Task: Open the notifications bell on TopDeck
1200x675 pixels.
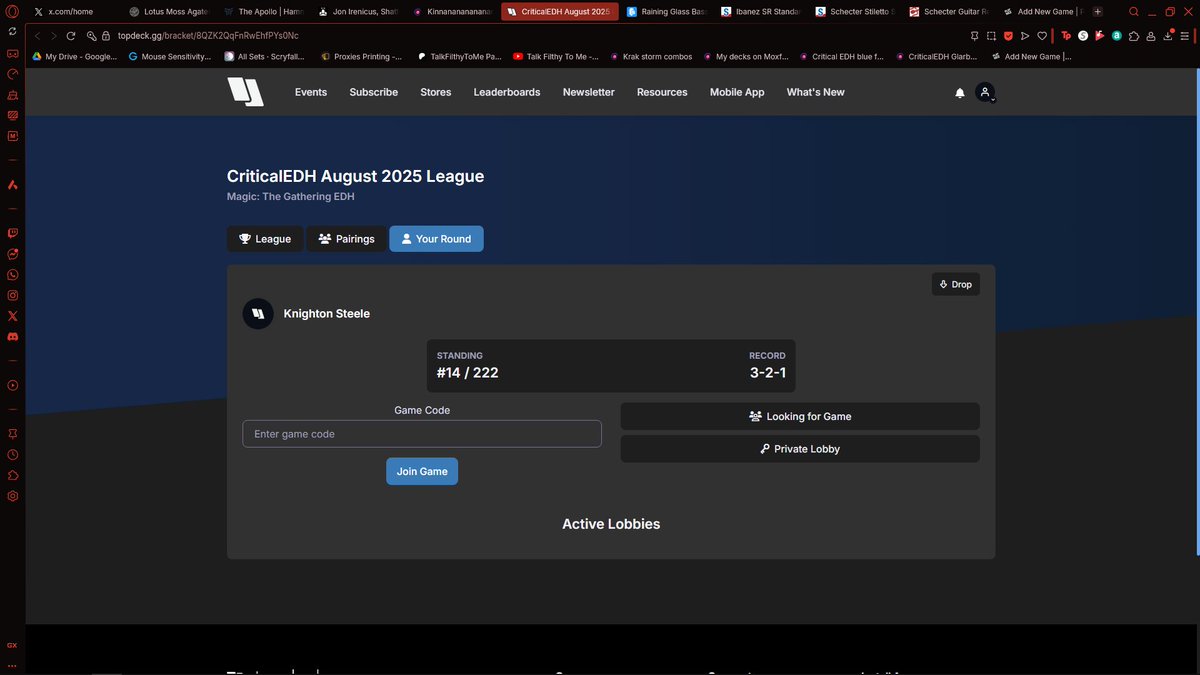Action: tap(960, 93)
